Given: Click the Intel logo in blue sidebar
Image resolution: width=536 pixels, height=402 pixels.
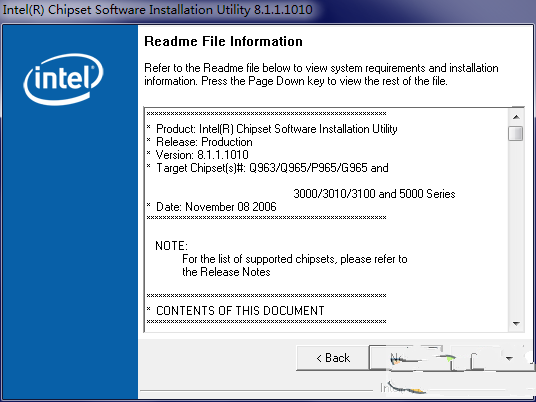Looking at the screenshot, I should pos(64,79).
